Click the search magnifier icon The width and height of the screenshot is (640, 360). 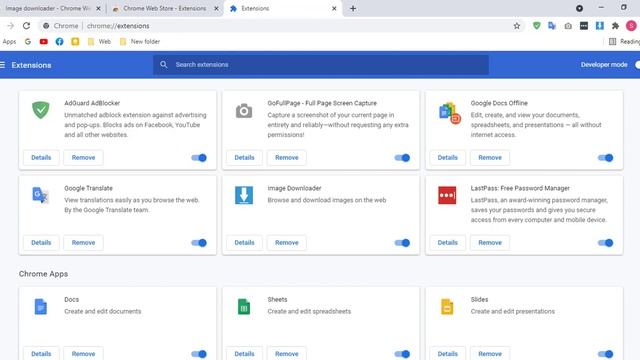[x=164, y=64]
